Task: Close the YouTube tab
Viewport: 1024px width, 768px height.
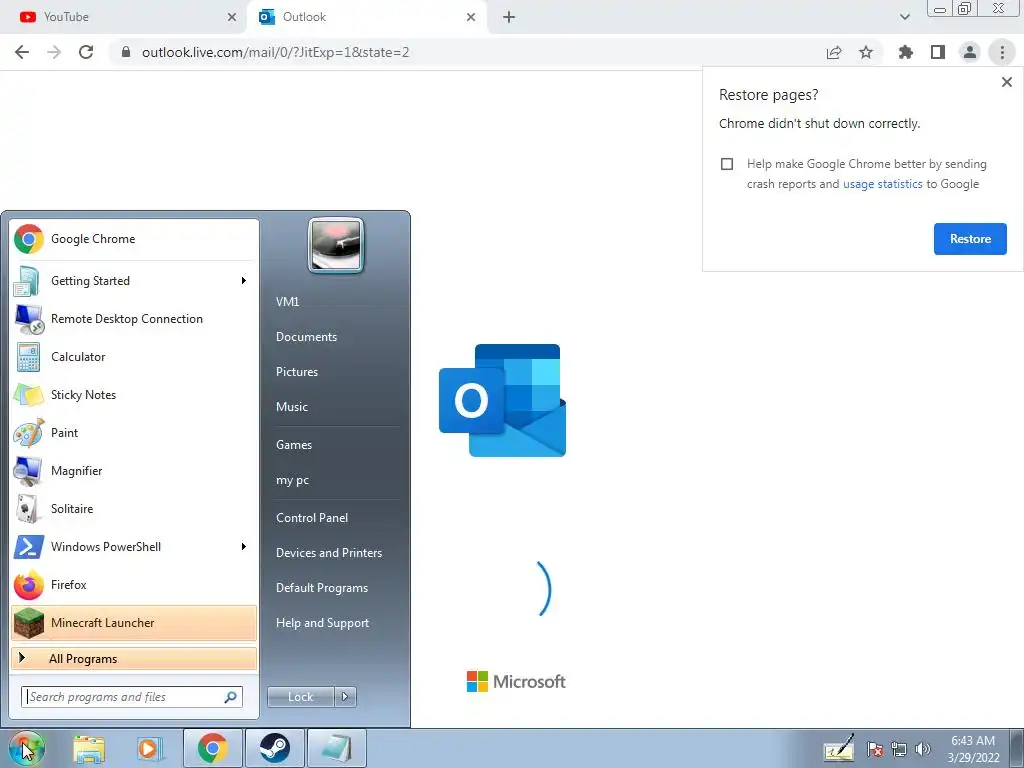Action: [232, 17]
